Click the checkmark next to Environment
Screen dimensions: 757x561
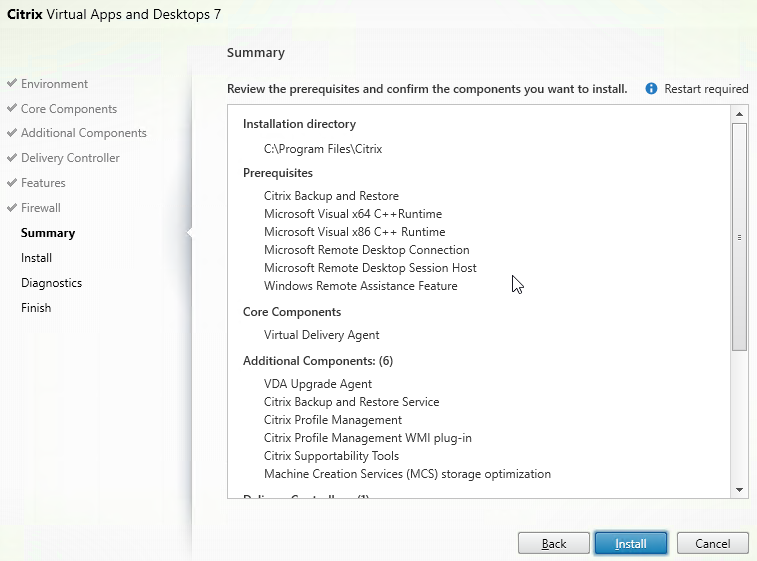[12, 83]
